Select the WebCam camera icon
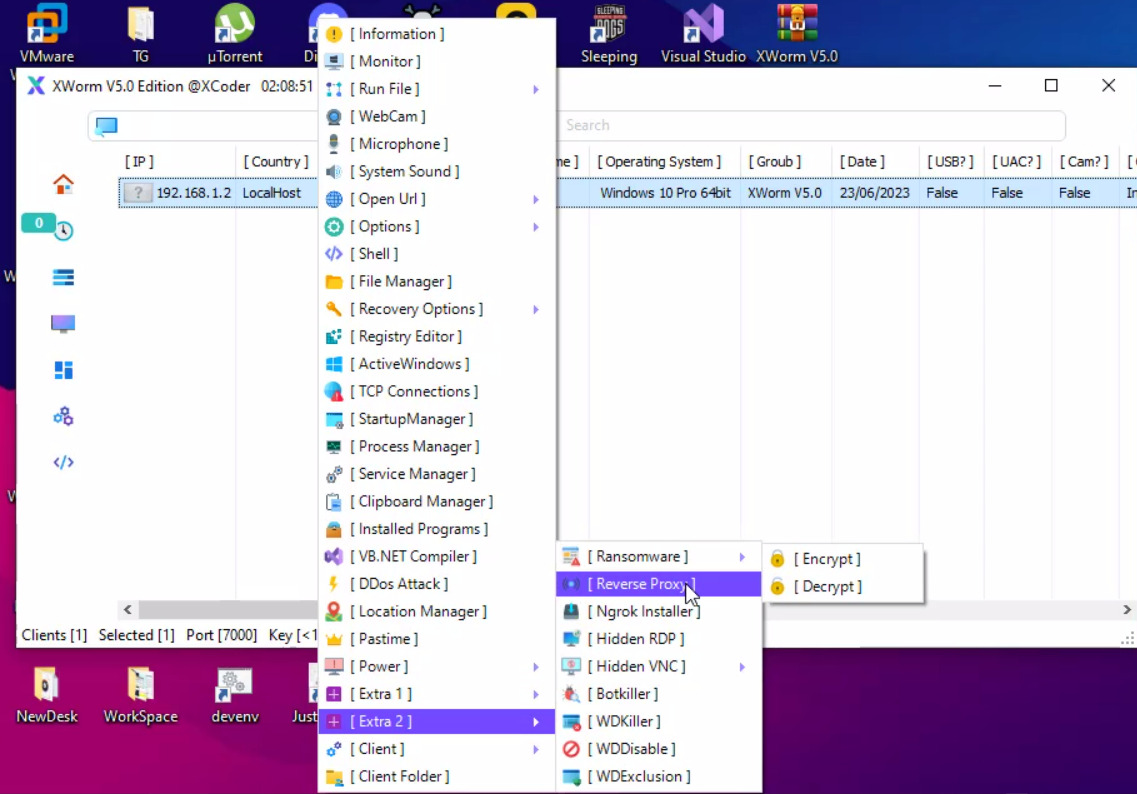 pos(334,117)
